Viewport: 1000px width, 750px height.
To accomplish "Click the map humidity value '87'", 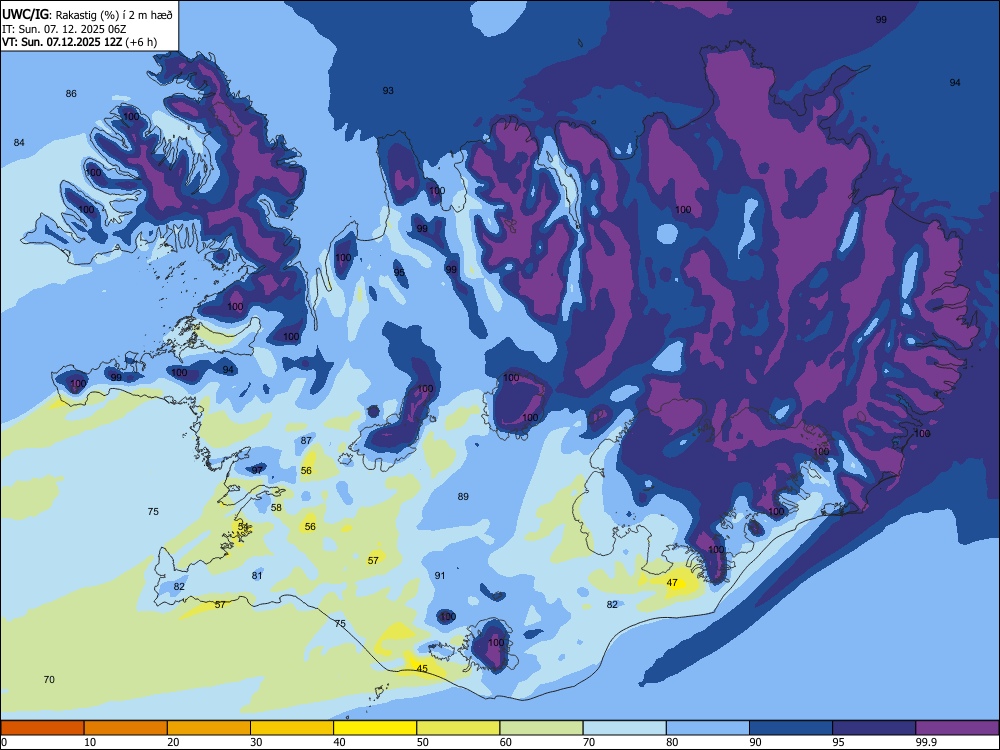I will tap(306, 440).
